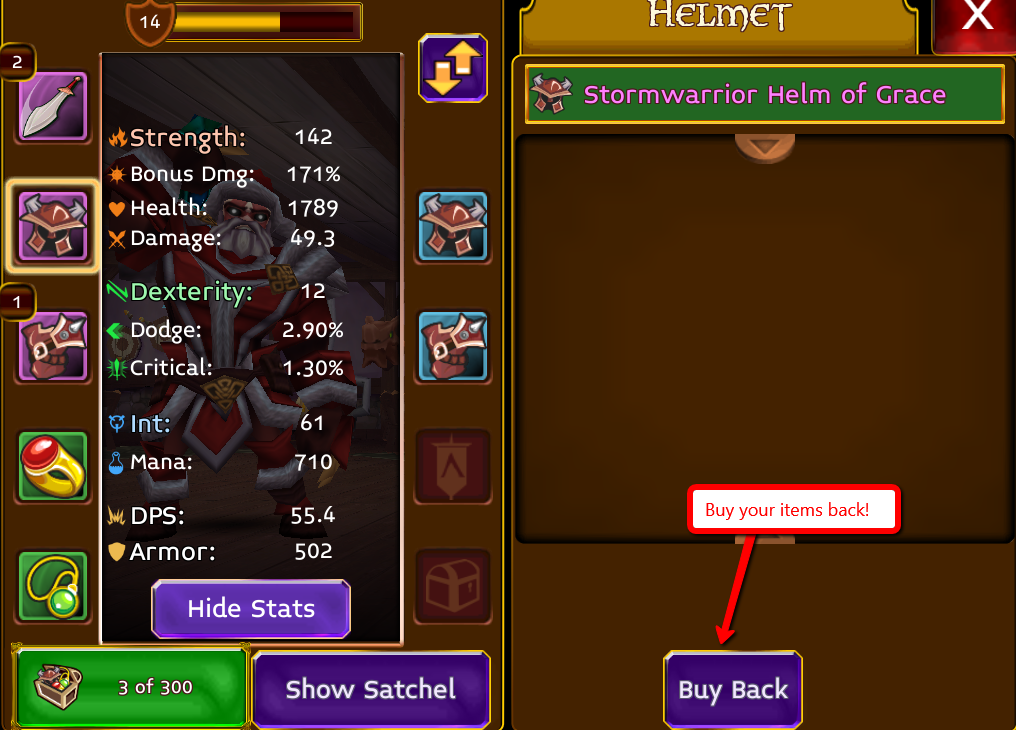
Task: Select the red gem ring slot
Action: click(53, 466)
